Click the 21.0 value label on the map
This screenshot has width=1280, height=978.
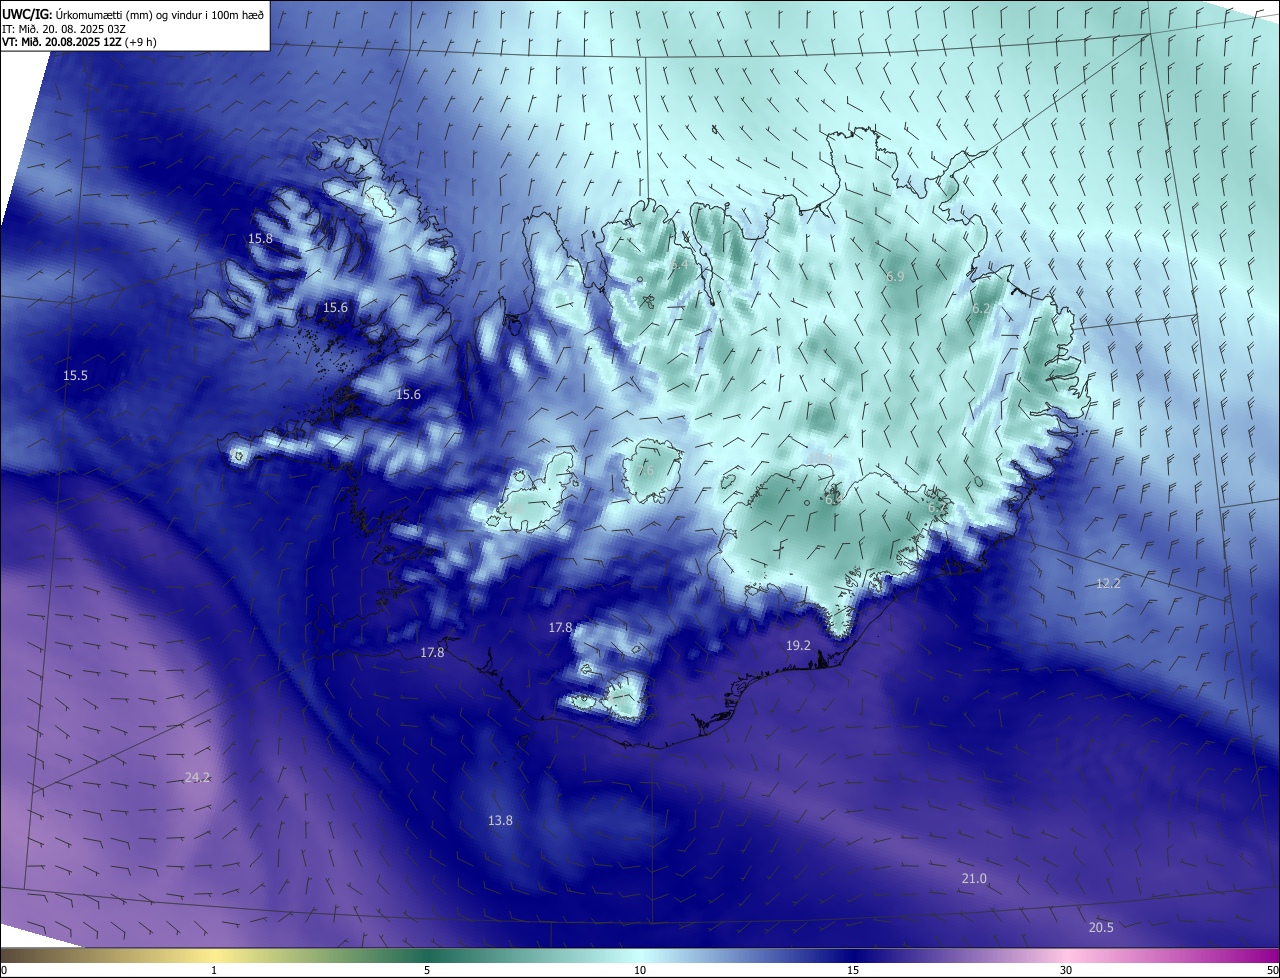point(974,879)
